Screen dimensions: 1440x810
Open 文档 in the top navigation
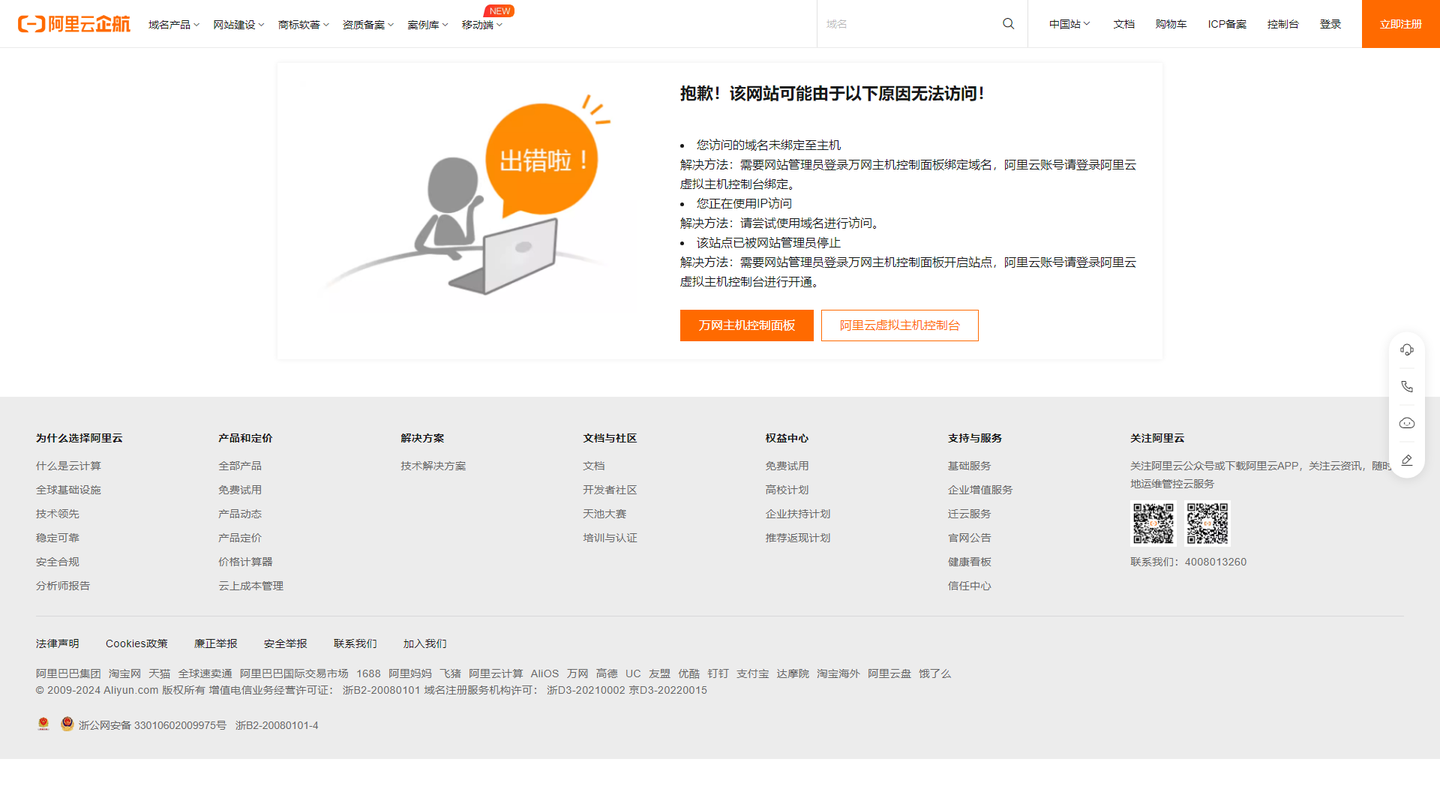tap(1124, 24)
